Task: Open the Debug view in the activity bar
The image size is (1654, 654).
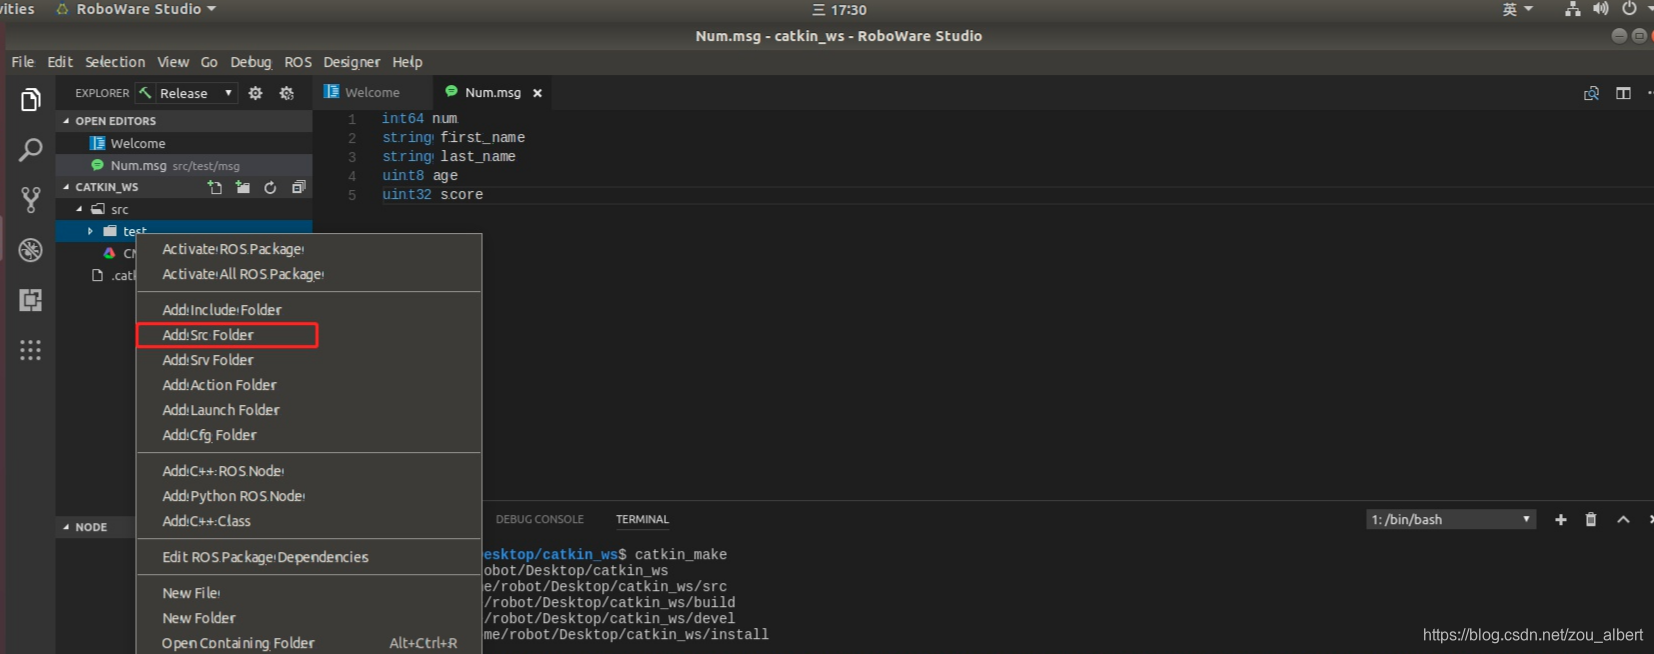Action: [31, 250]
